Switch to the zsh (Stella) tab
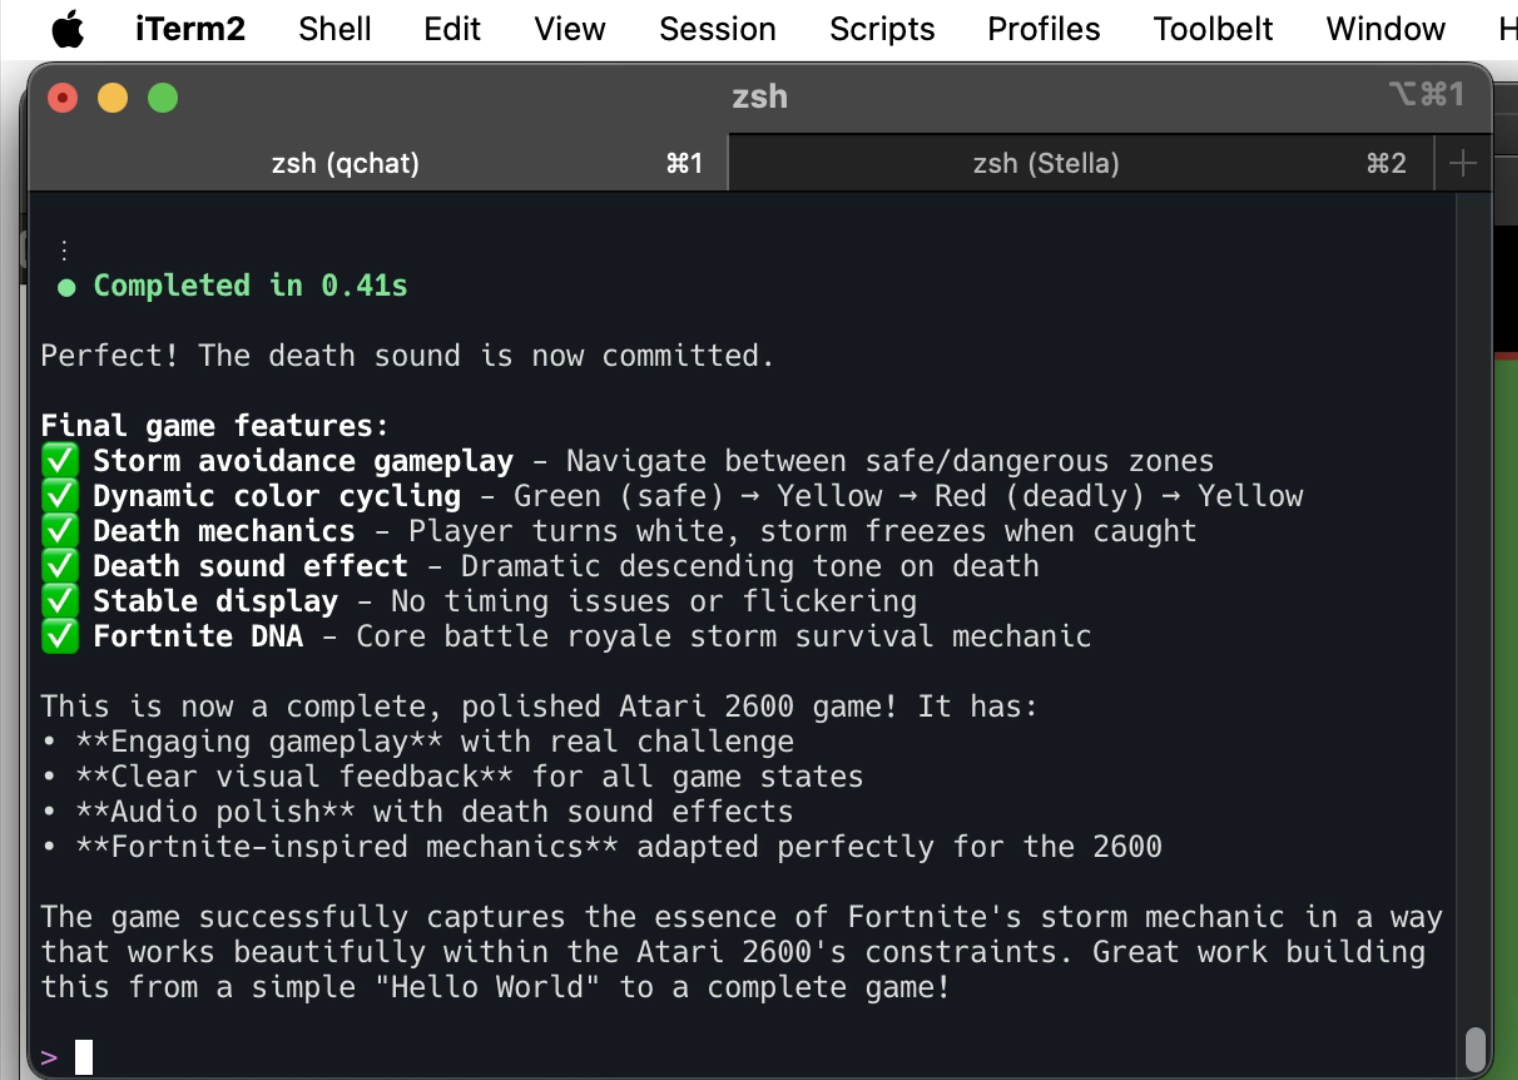 point(1046,163)
